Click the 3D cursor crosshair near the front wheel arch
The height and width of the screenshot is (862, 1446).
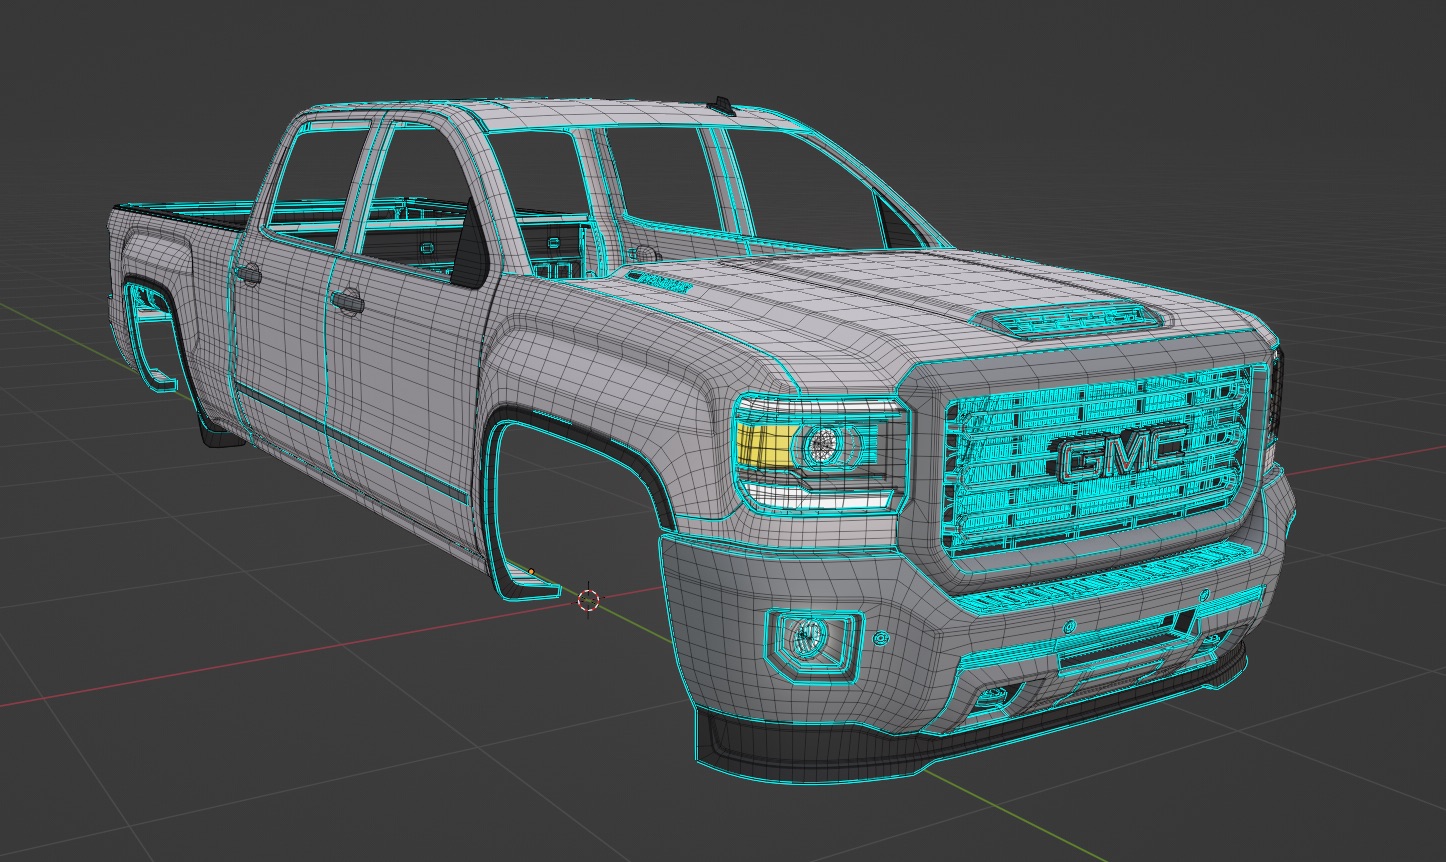point(588,600)
